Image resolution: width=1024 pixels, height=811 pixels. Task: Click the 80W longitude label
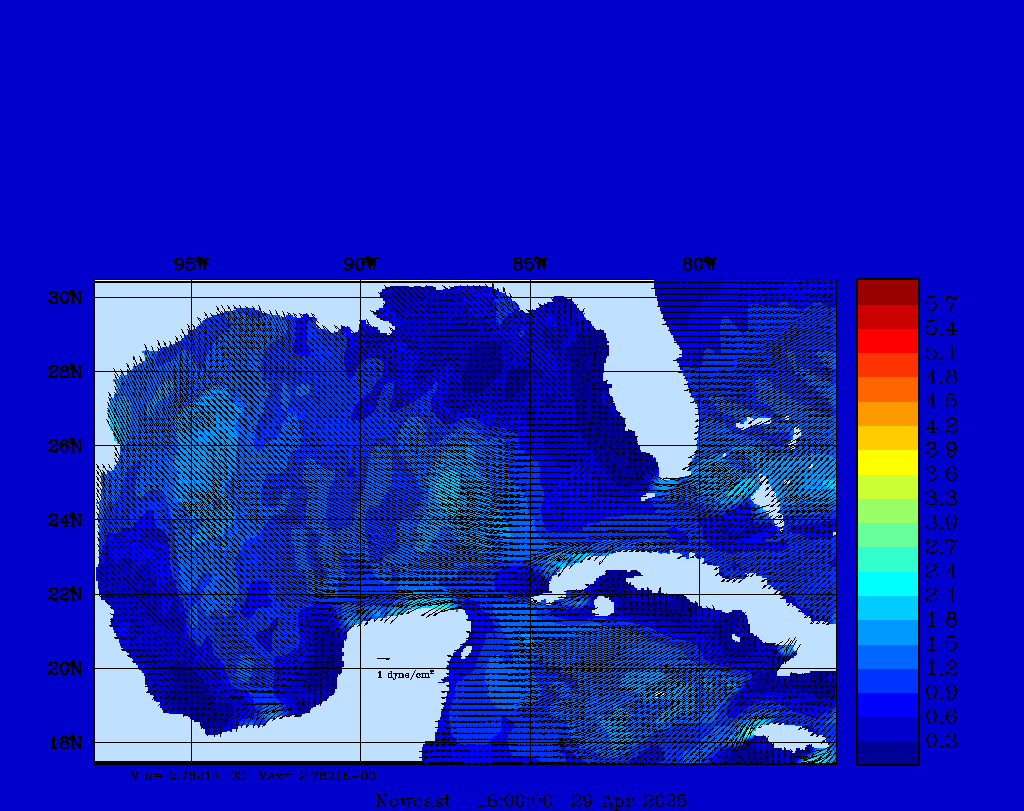[x=699, y=265]
